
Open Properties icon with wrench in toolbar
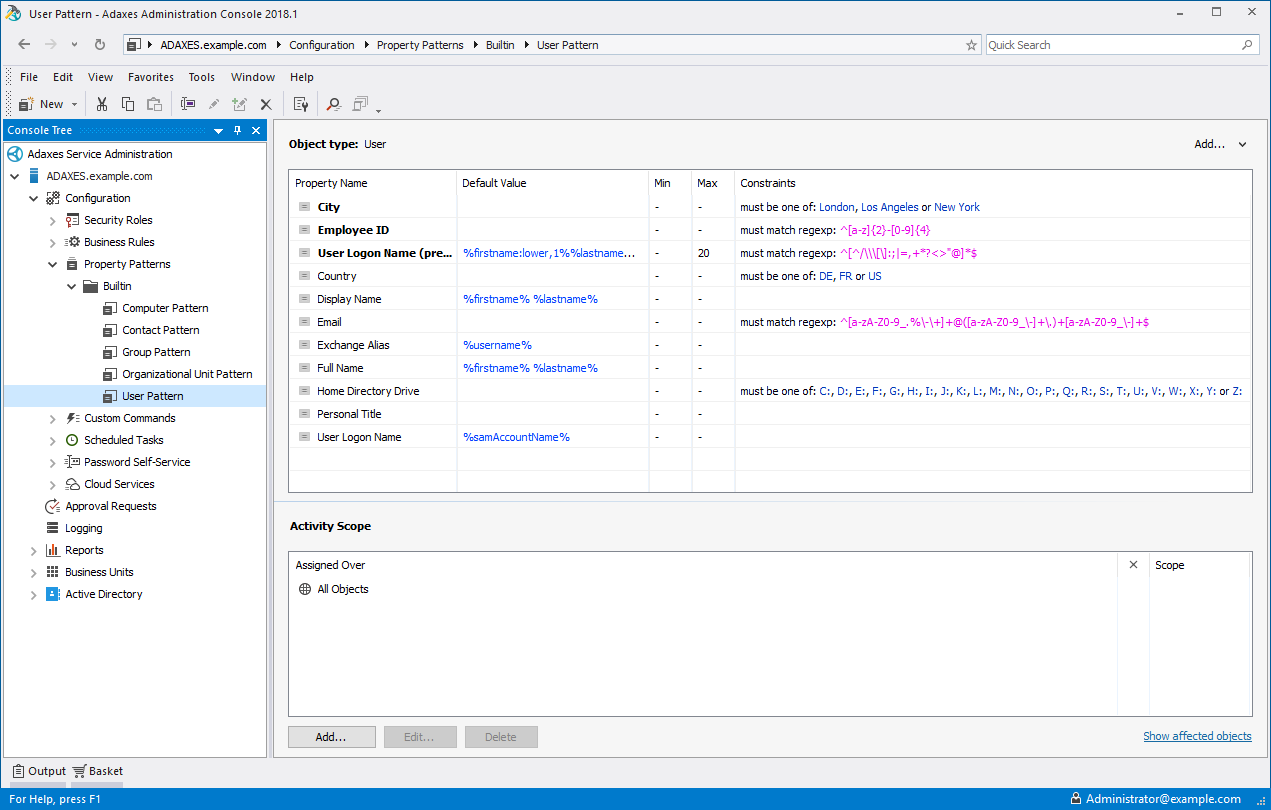pos(301,104)
